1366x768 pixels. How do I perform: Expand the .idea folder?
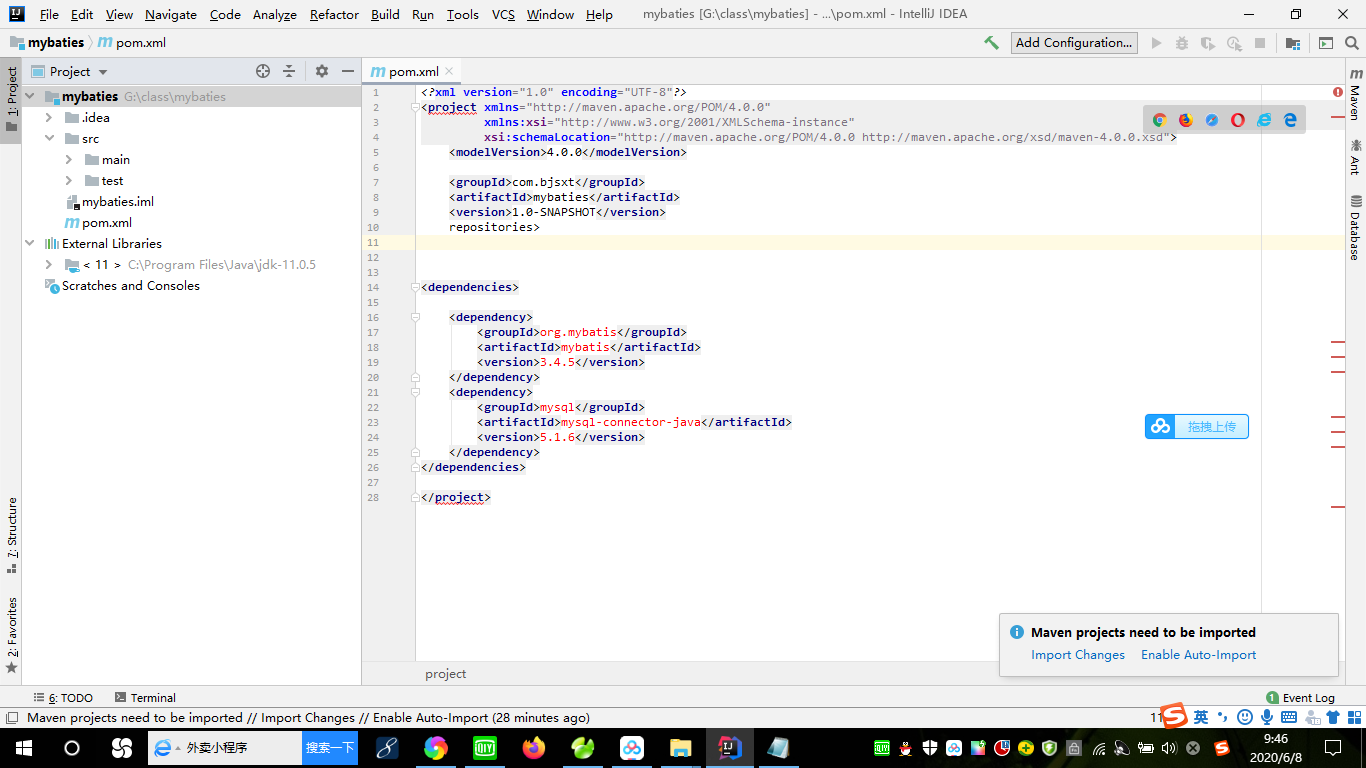[x=49, y=118]
